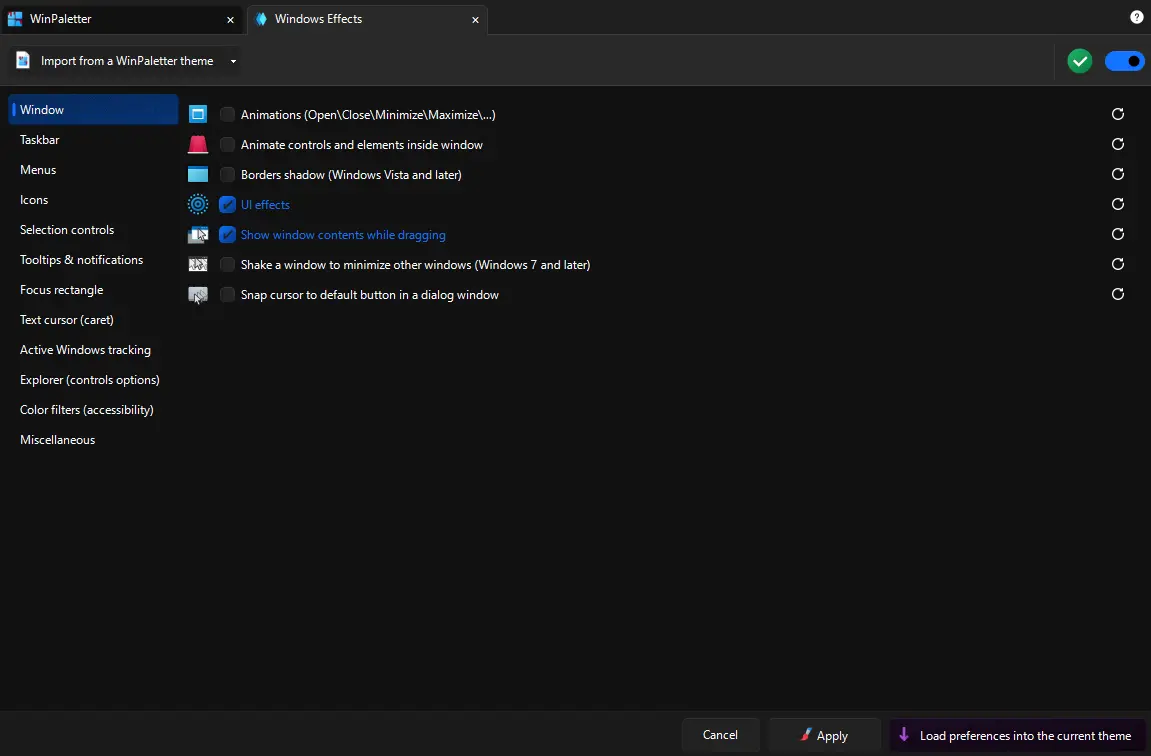The image size is (1151, 756).
Task: Open Tooltips & notifications category
Action: (93, 260)
